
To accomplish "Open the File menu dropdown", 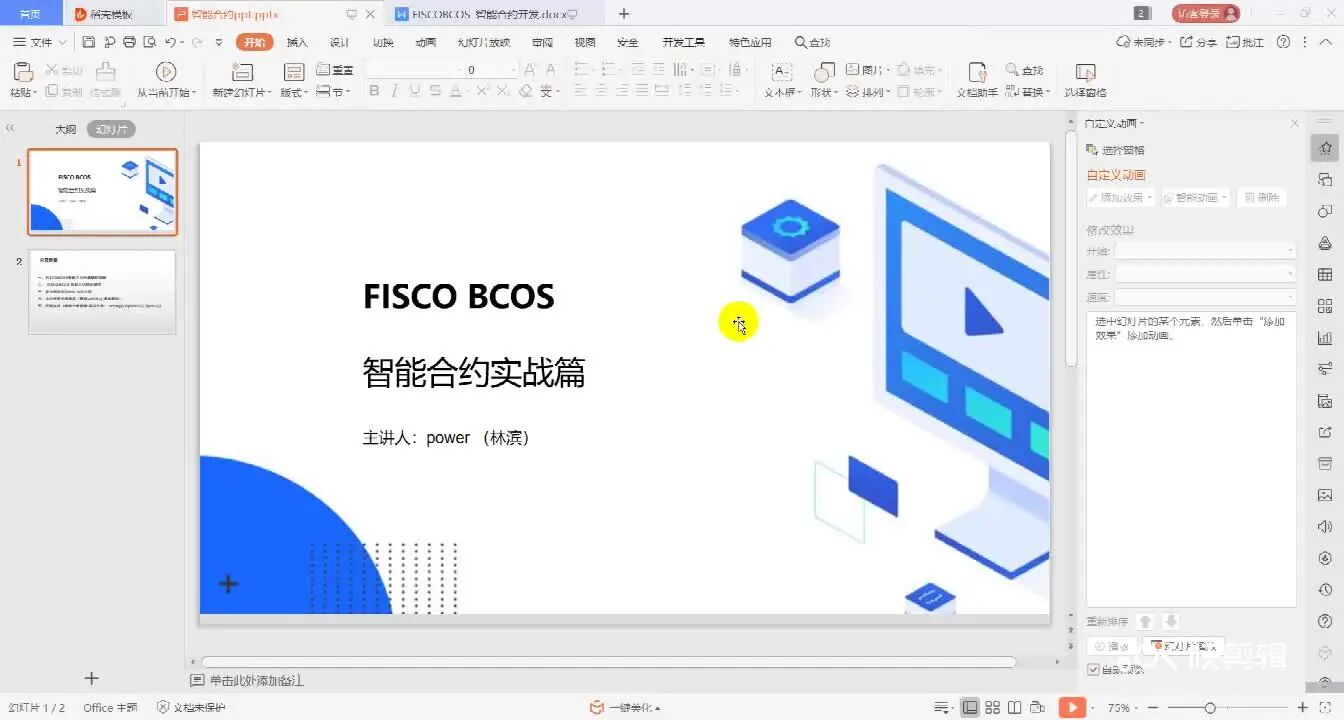I will 40,42.
